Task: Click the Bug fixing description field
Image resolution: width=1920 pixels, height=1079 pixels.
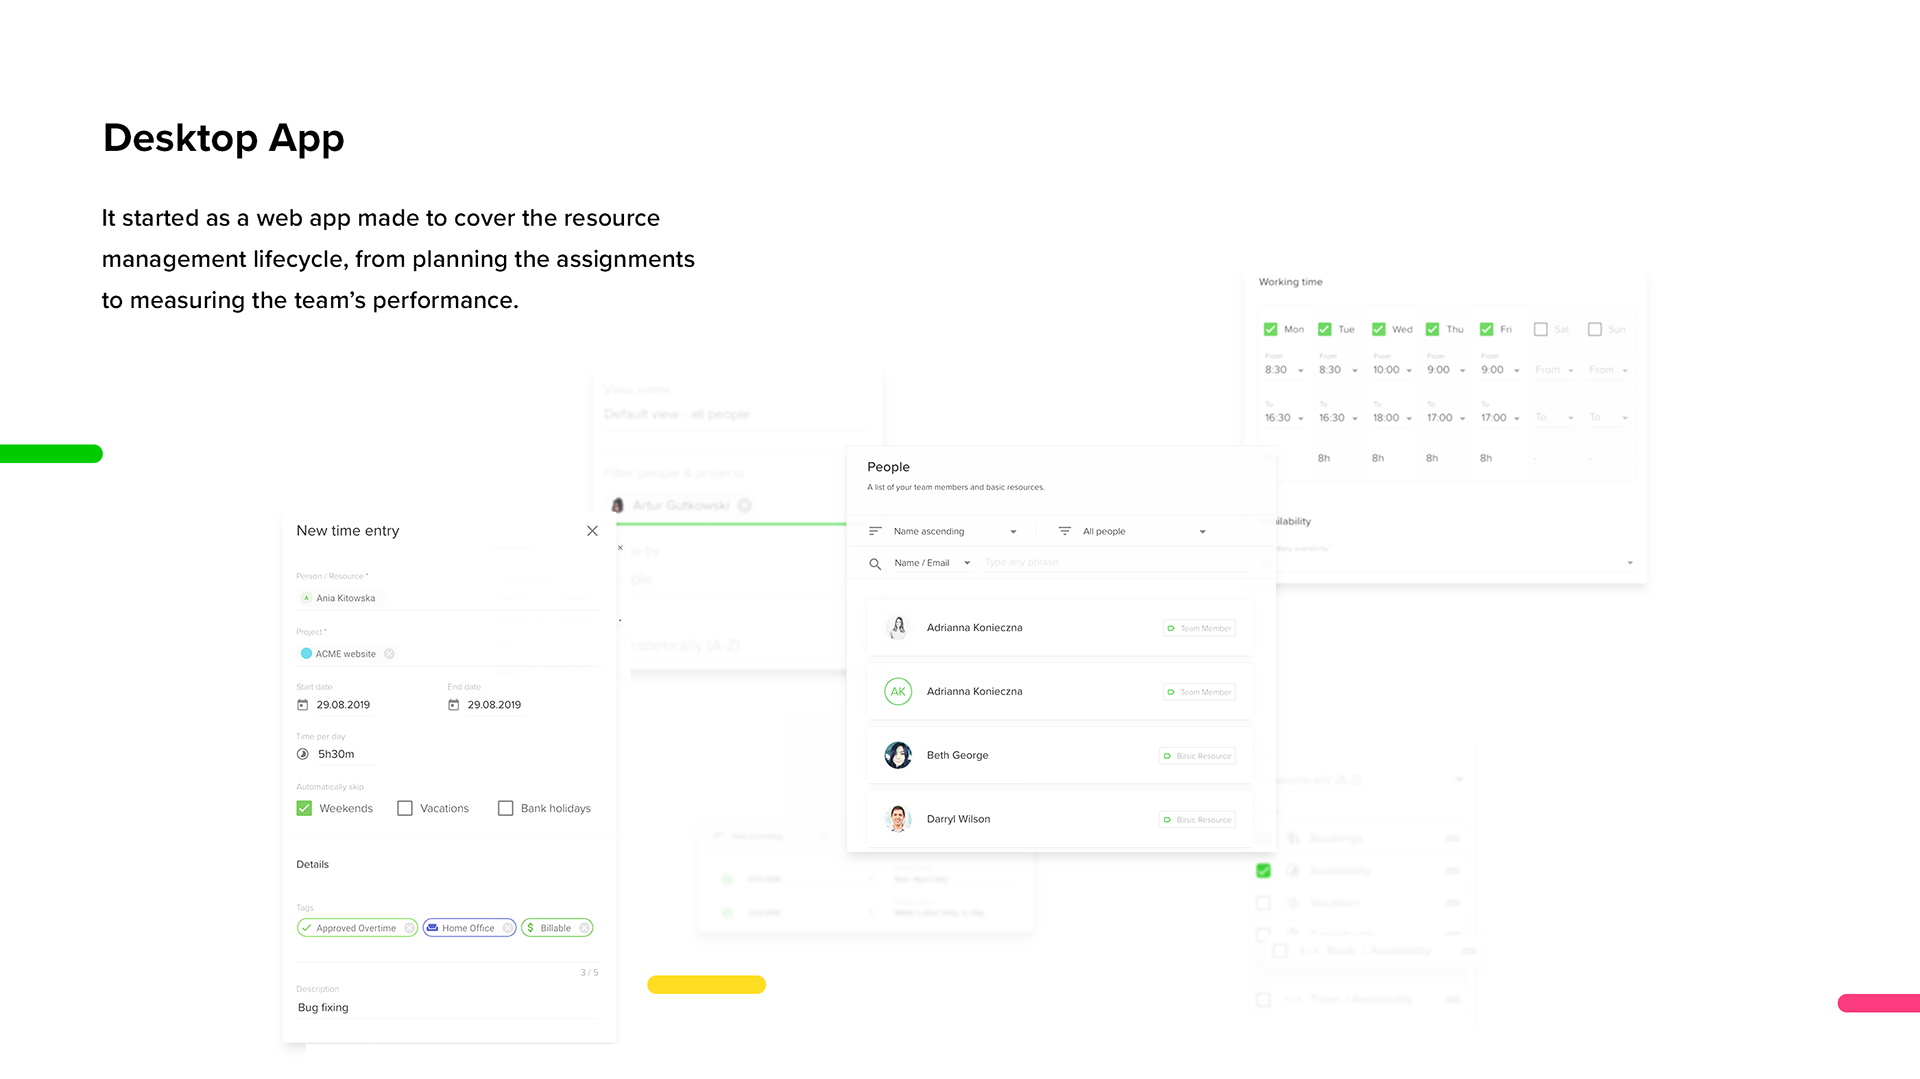Action: 447,1008
